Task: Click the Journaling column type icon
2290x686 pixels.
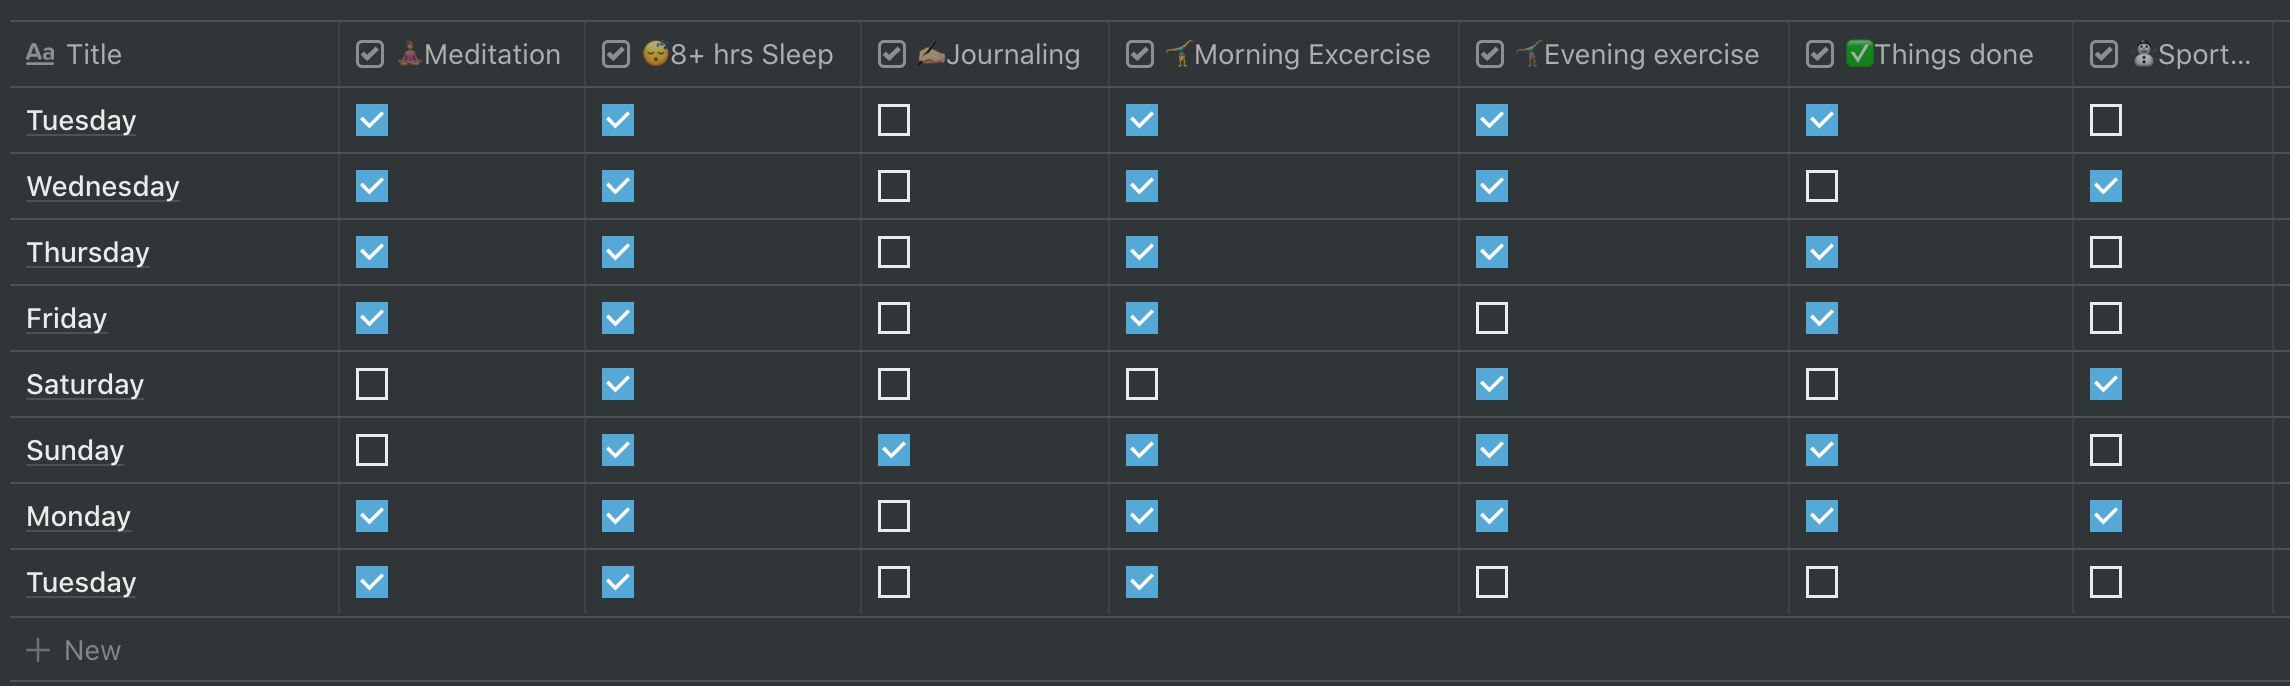Action: pos(892,54)
